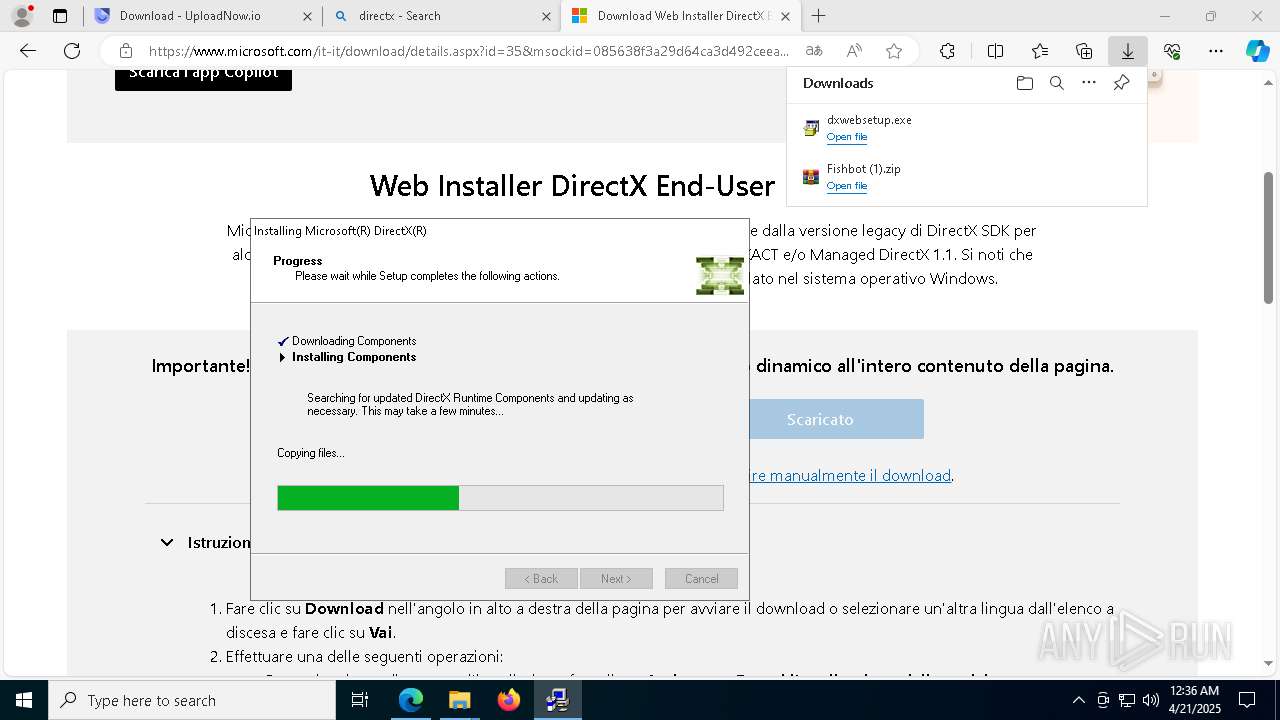The height and width of the screenshot is (720, 1280).
Task: Toggle the Split screen icon
Action: (x=995, y=51)
